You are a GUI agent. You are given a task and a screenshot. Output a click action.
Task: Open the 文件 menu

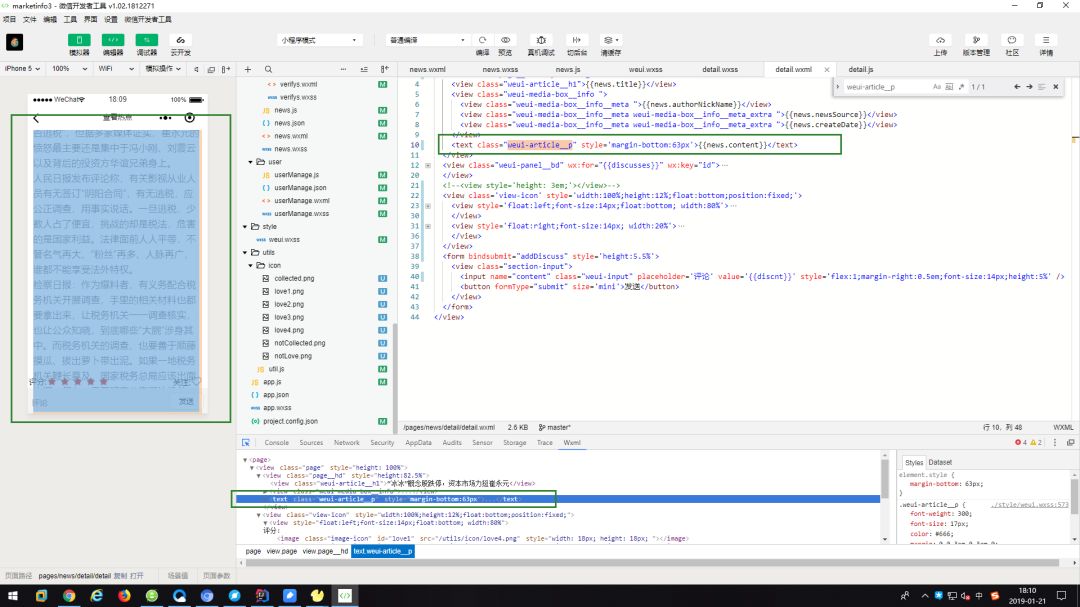click(x=30, y=19)
